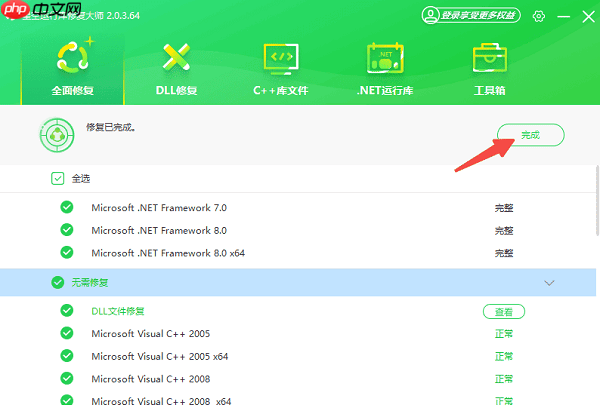Open the .NET运行库 calendar icon
The width and height of the screenshot is (600, 411).
(x=385, y=58)
